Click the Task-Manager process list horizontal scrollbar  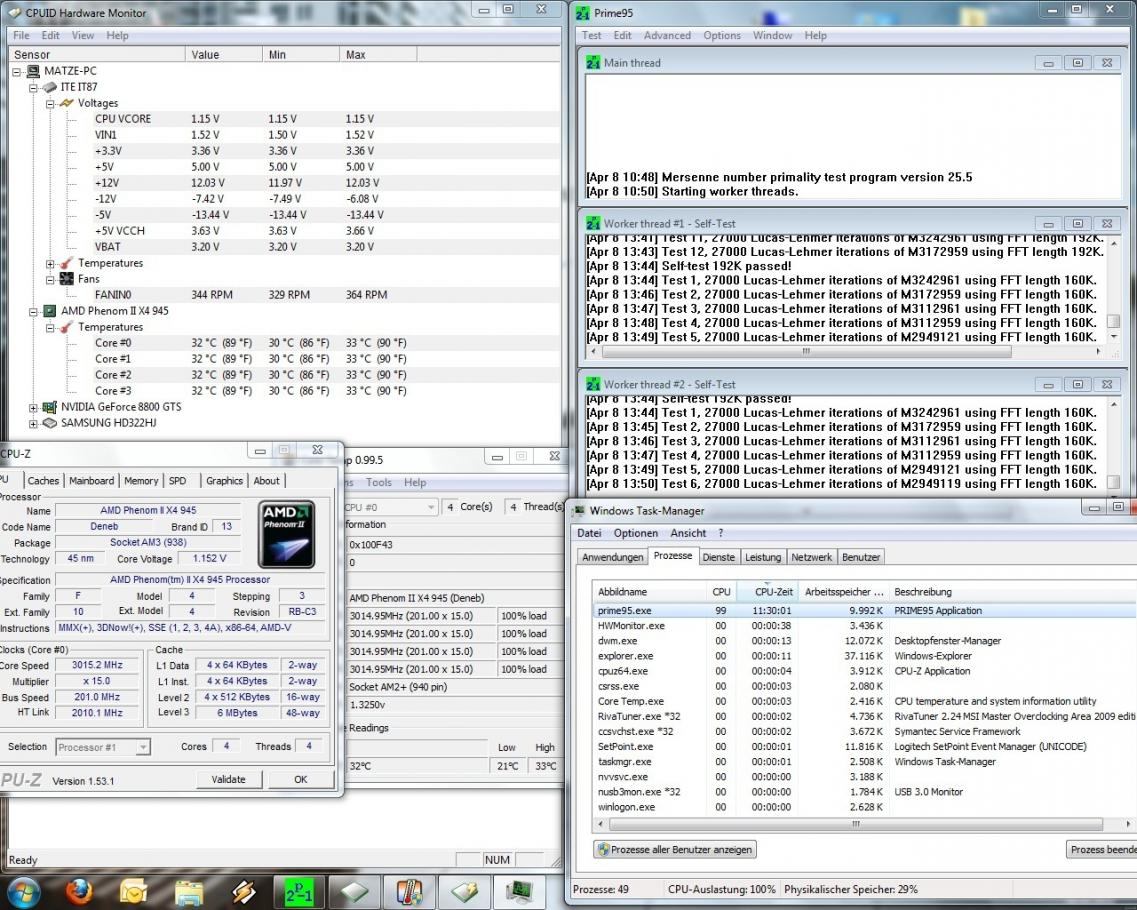point(856,824)
